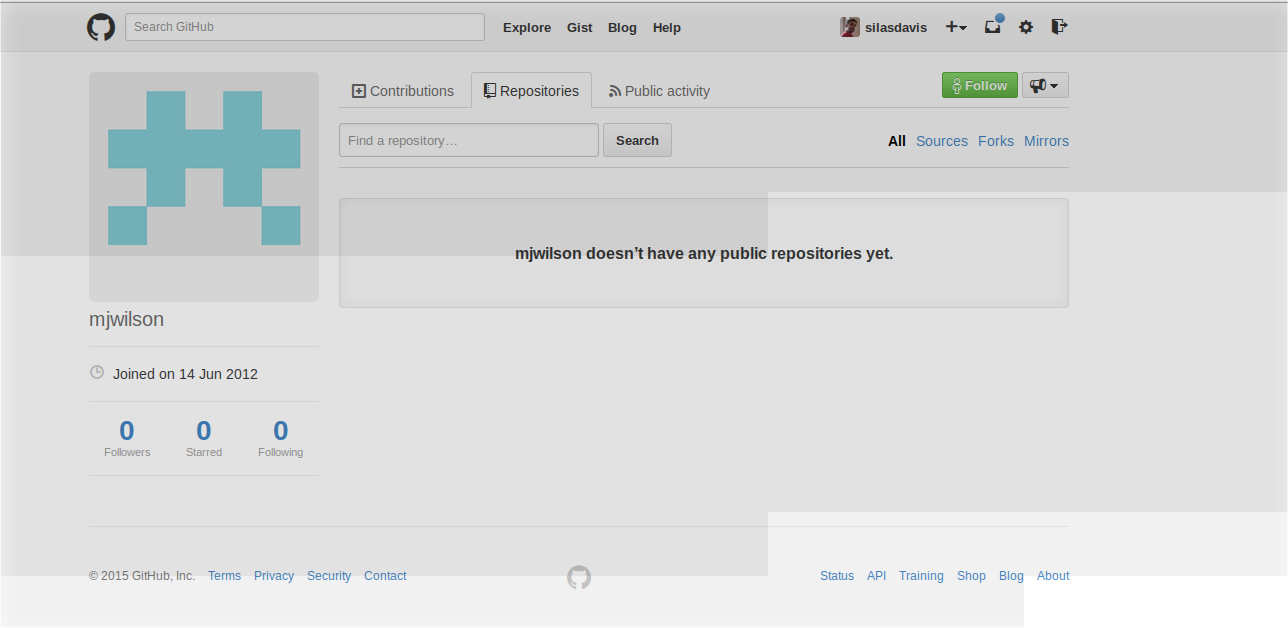Click mjwilson's identicon avatar image
Image resolution: width=1288 pixels, height=628 pixels.
[204, 187]
